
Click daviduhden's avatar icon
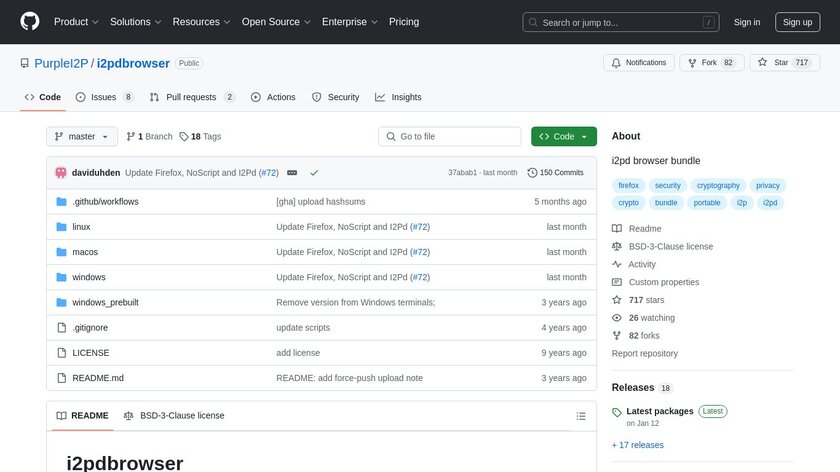61,173
